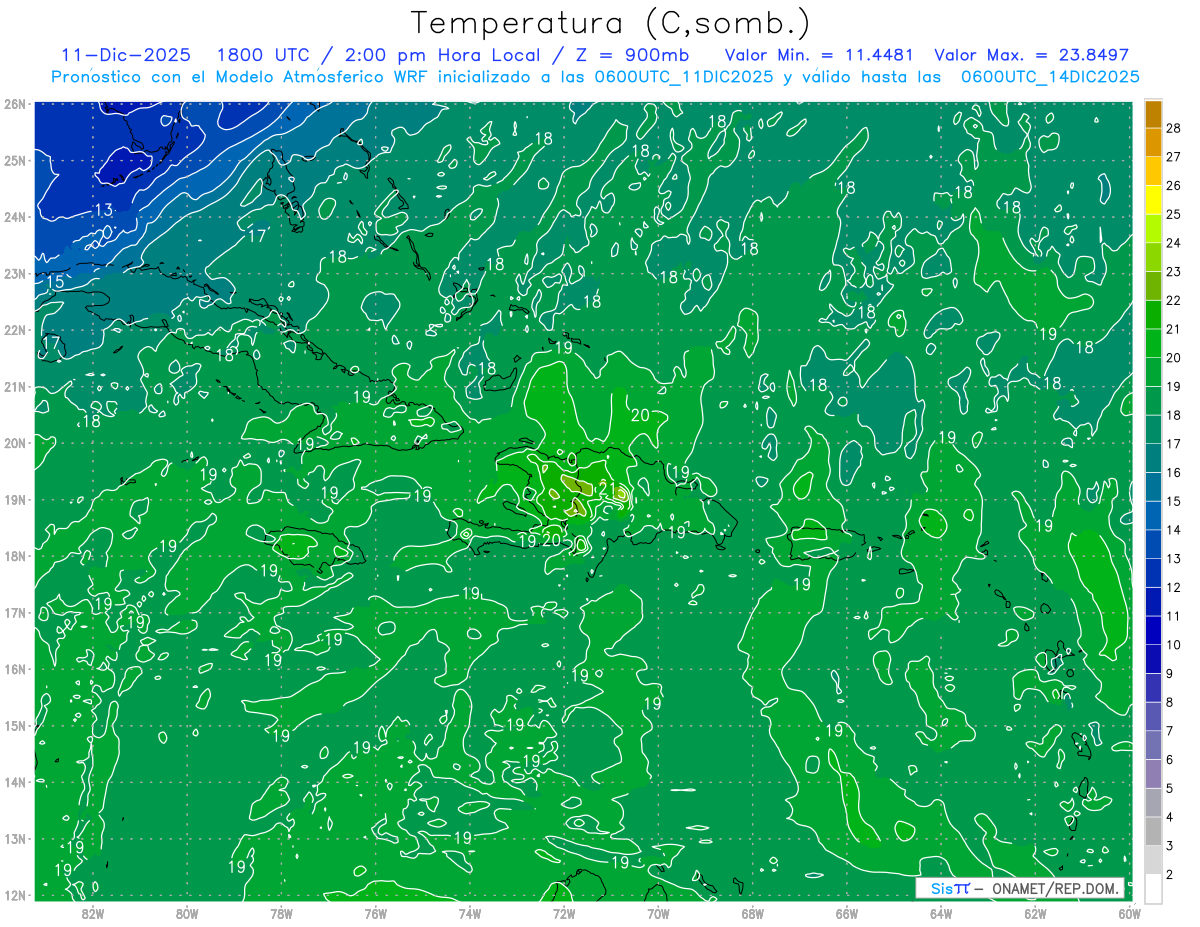Click the 76W longitude axis label
Image resolution: width=1200 pixels, height=927 pixels.
click(x=376, y=913)
